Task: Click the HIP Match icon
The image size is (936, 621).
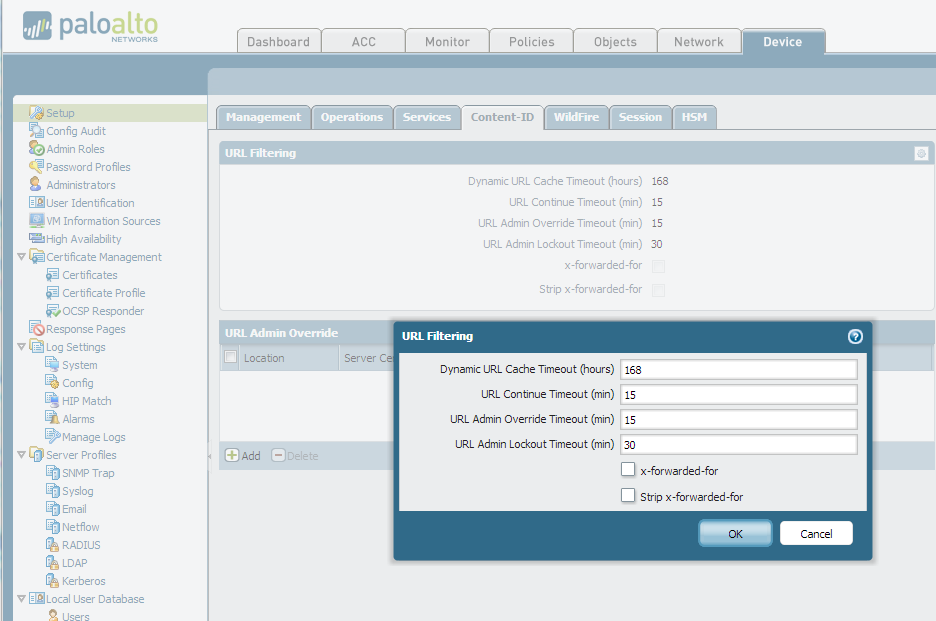Action: [53, 400]
